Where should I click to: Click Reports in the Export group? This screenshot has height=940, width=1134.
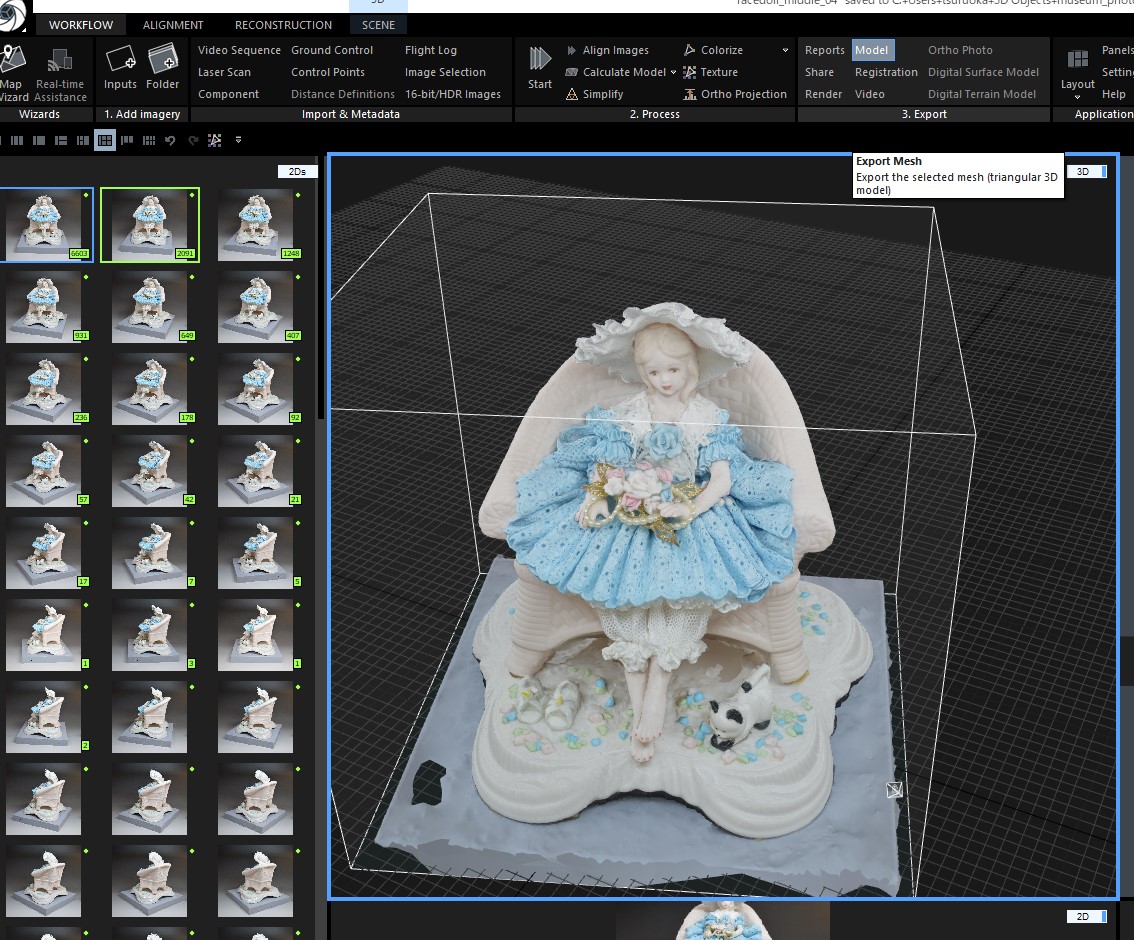click(824, 50)
